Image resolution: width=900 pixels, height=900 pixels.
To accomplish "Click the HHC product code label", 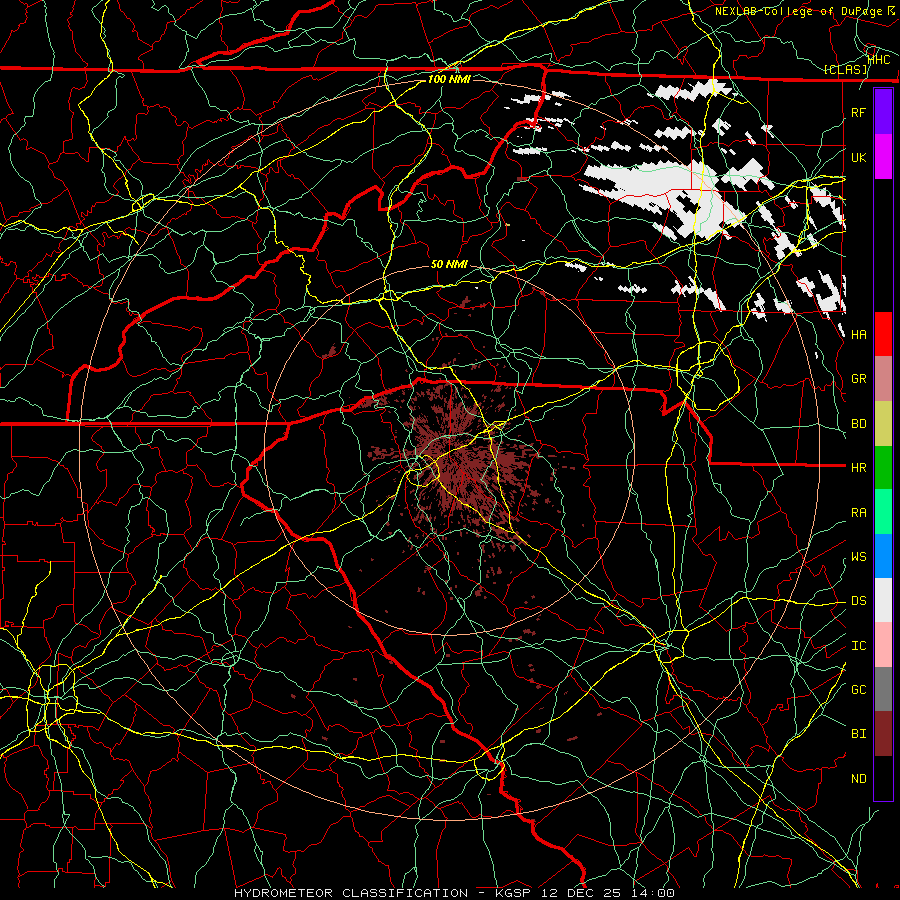I will pos(879,59).
